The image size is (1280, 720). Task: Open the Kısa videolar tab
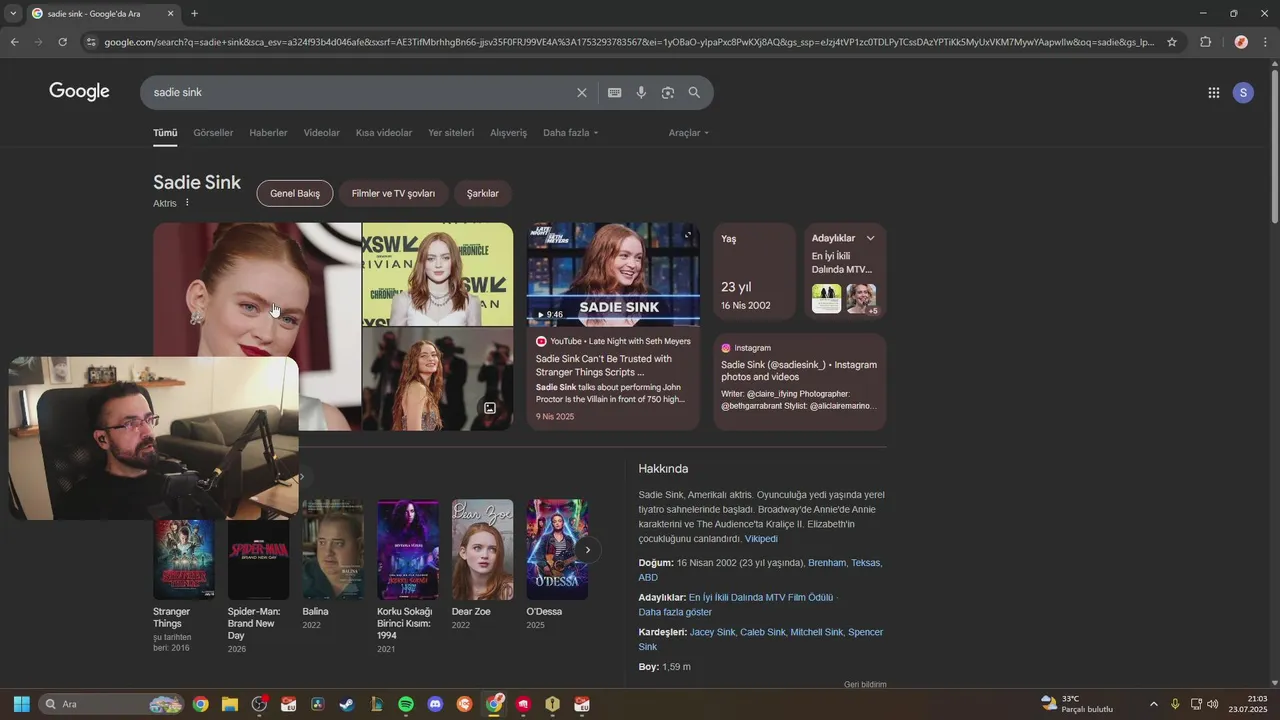coord(384,132)
